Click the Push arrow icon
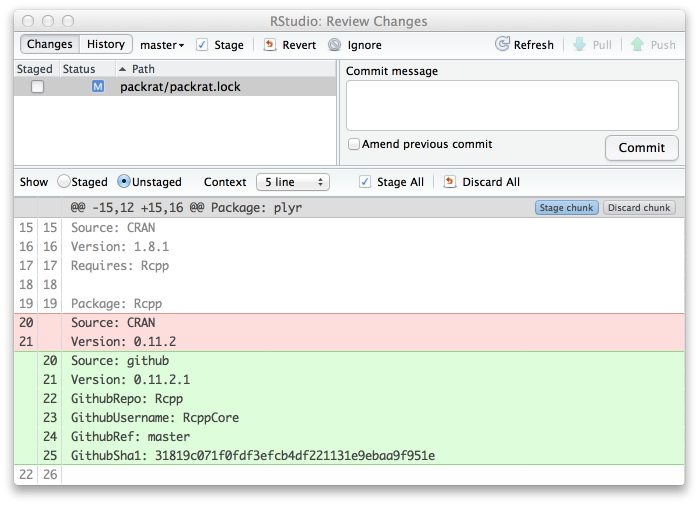Image resolution: width=699 pixels, height=505 pixels. pyautogui.click(x=636, y=45)
